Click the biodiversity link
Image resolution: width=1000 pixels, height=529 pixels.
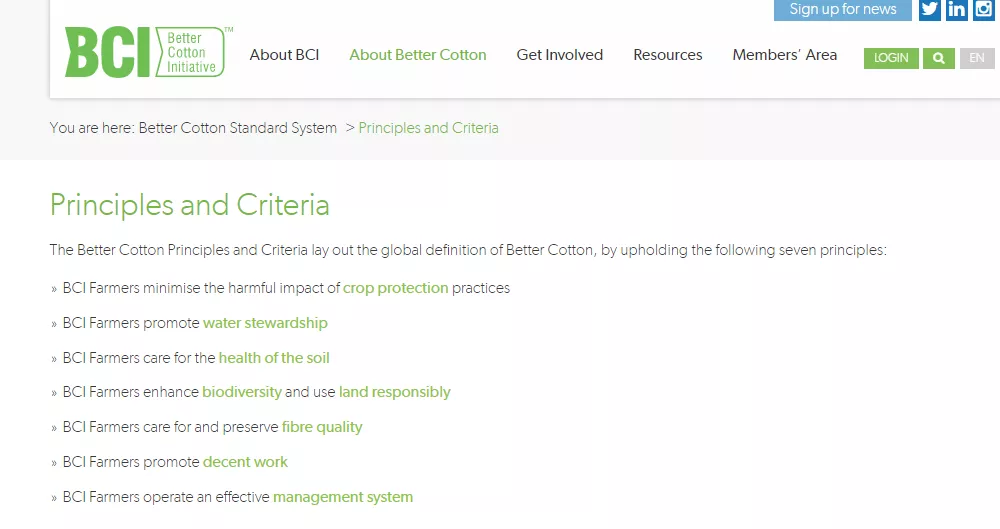coord(241,392)
